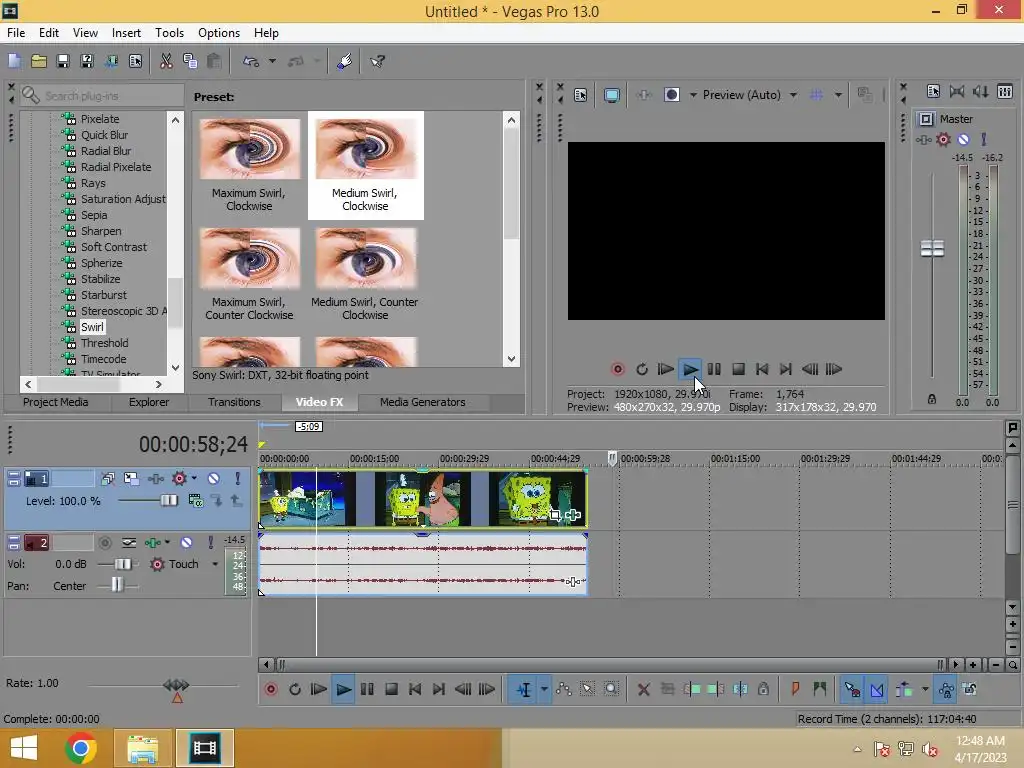Click the preview Record button

point(617,370)
